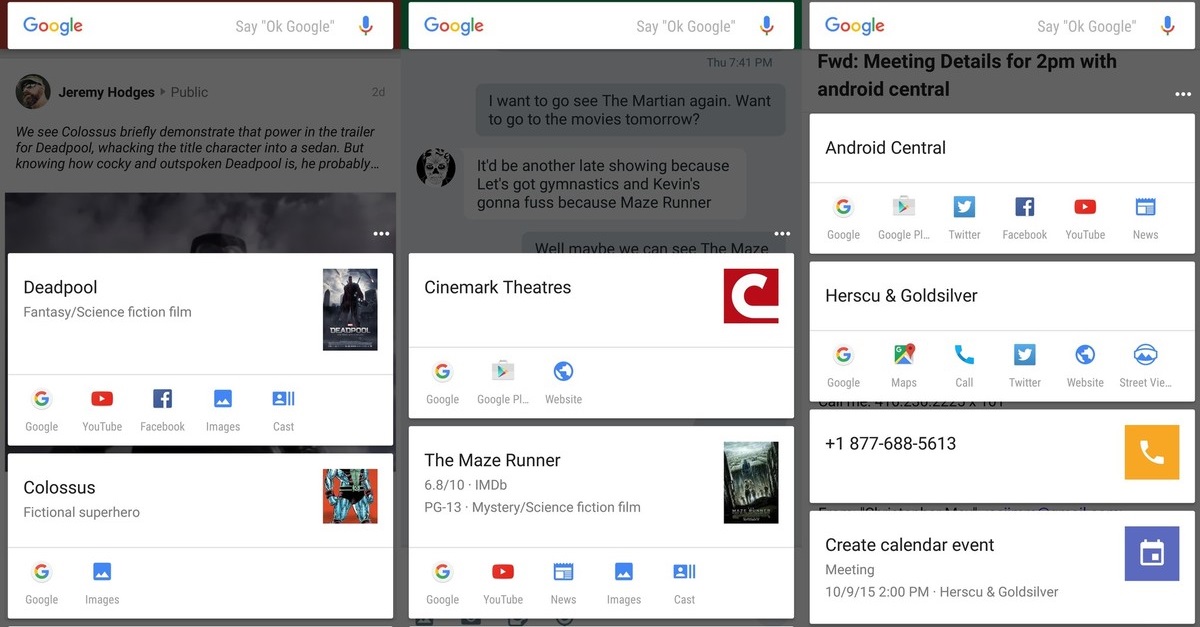The image size is (1200, 627).
Task: Tap the microphone in the right screen search bar
Action: pos(1167,26)
